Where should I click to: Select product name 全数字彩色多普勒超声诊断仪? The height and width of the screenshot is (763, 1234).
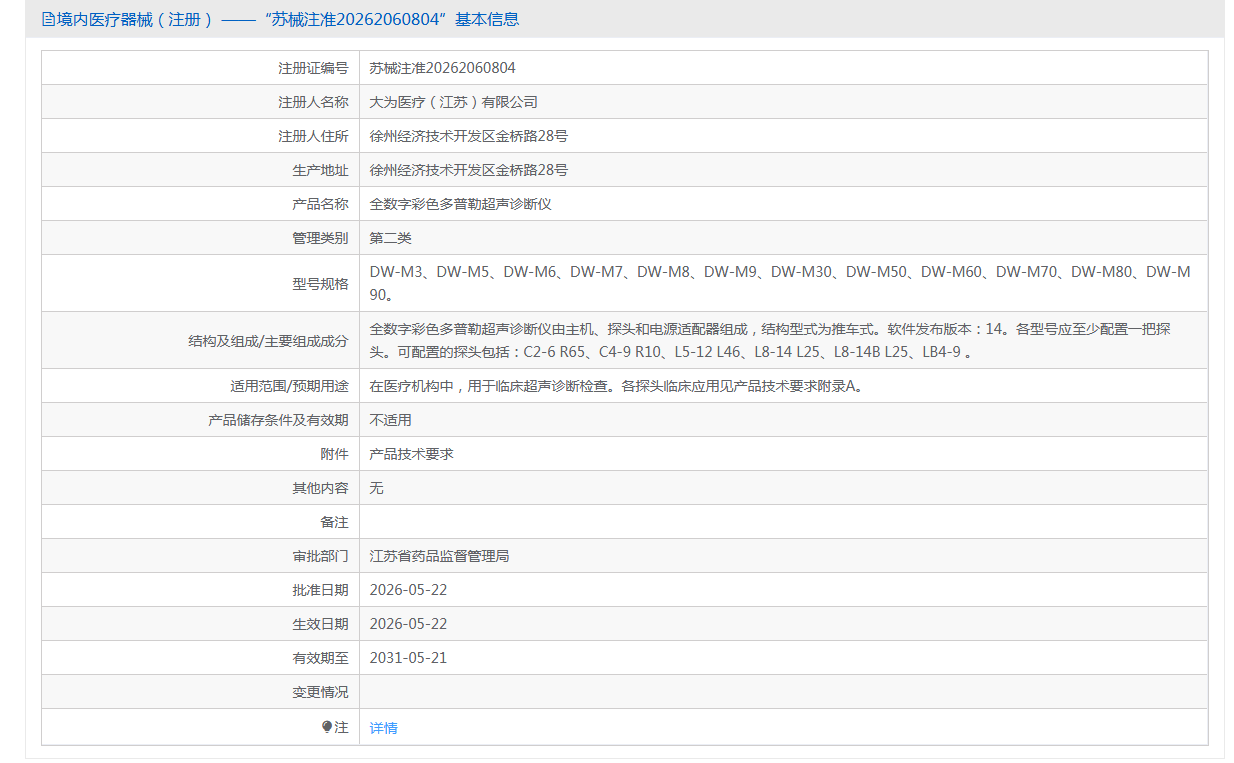click(x=461, y=204)
